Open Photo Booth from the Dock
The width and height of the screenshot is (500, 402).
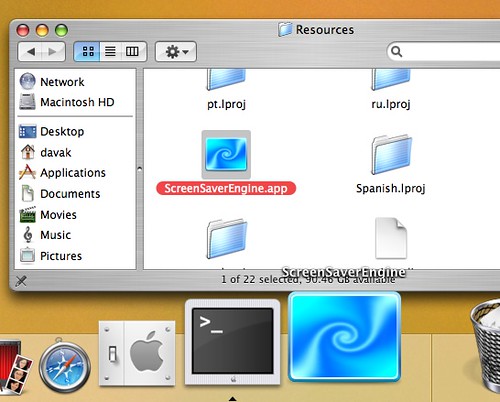[x=15, y=367]
